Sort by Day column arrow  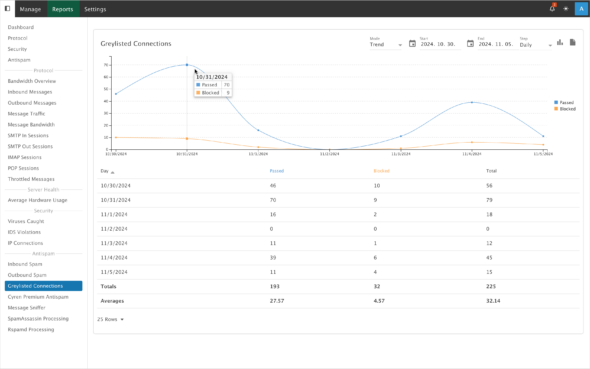point(113,172)
